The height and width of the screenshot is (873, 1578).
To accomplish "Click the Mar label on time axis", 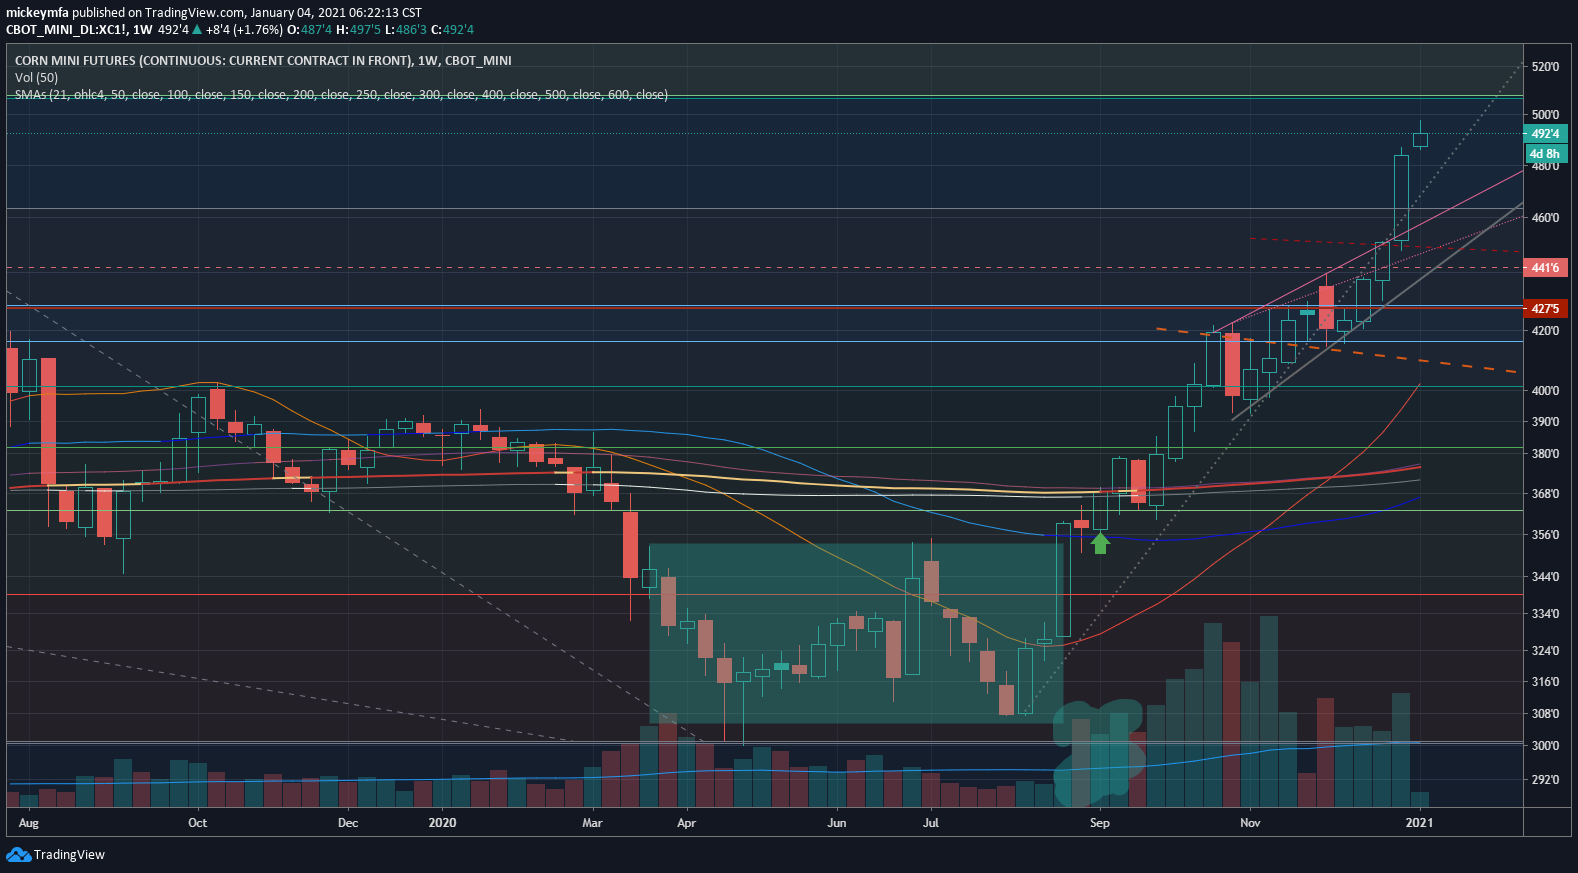I will 592,823.
